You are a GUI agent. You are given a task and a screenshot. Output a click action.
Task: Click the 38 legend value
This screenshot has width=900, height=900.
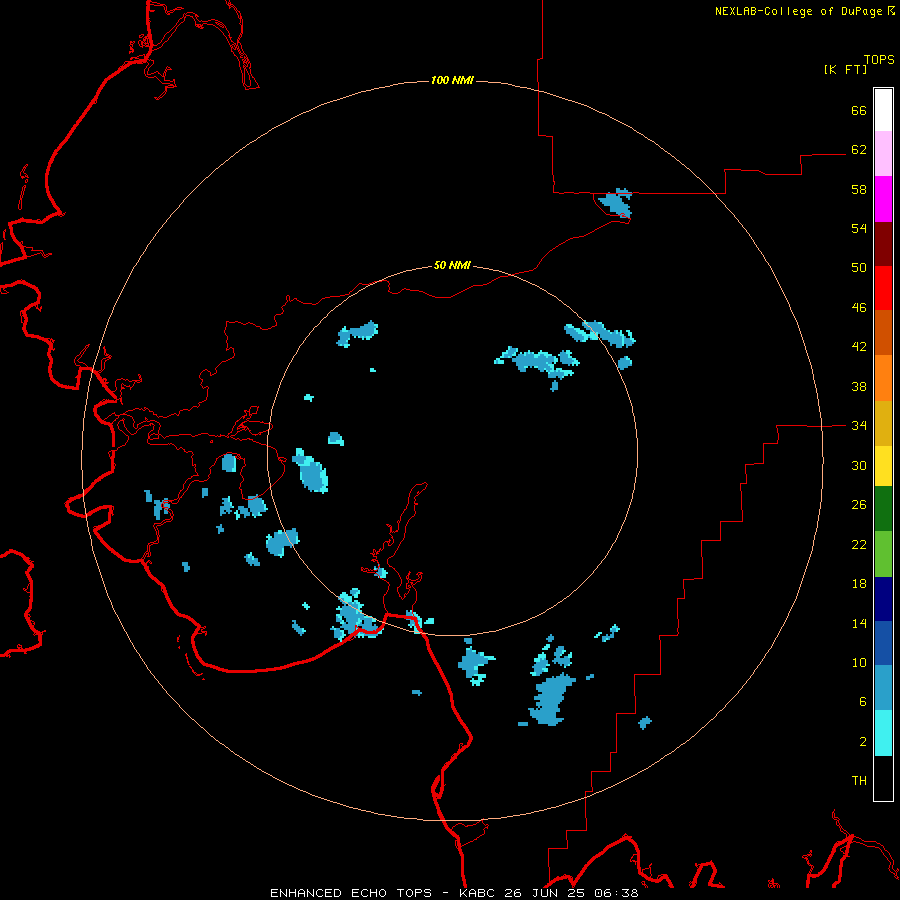859,386
